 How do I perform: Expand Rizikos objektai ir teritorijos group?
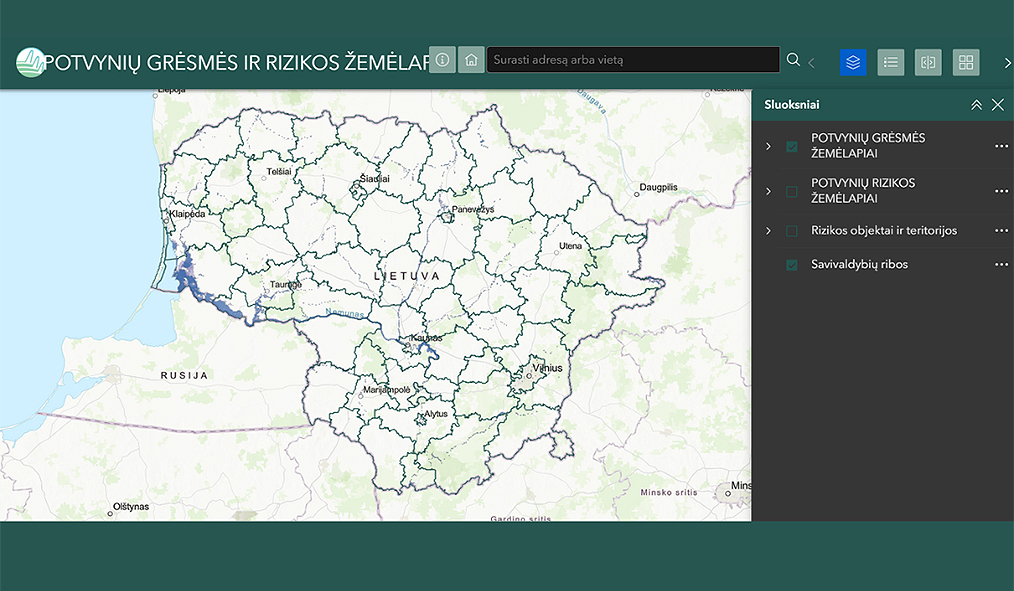[x=768, y=231]
